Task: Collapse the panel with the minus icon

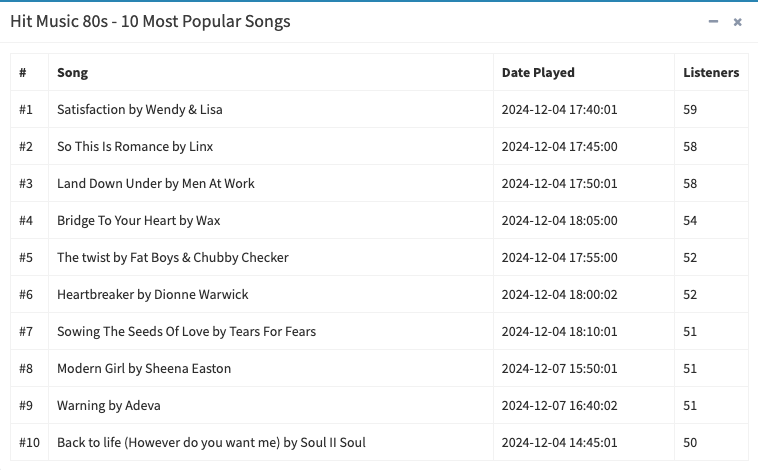Action: pyautogui.click(x=713, y=22)
